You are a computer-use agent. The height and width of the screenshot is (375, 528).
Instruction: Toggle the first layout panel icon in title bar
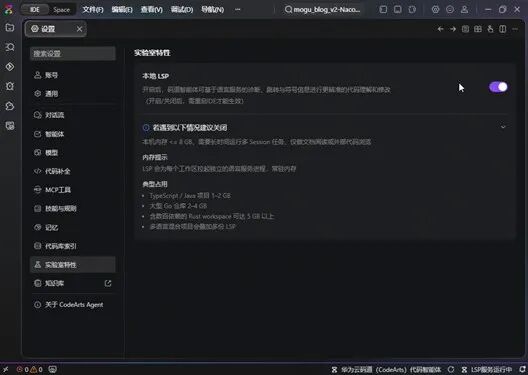pos(383,9)
